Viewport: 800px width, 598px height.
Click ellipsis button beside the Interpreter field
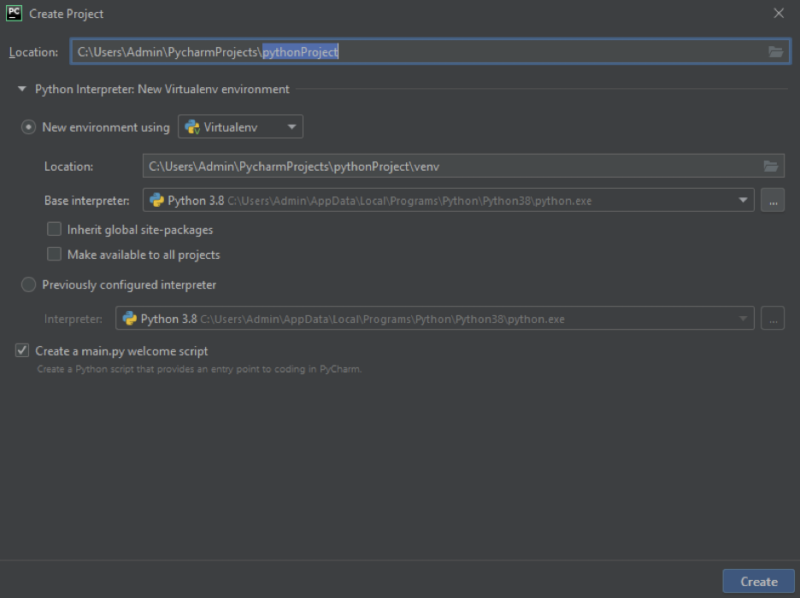[x=772, y=319]
